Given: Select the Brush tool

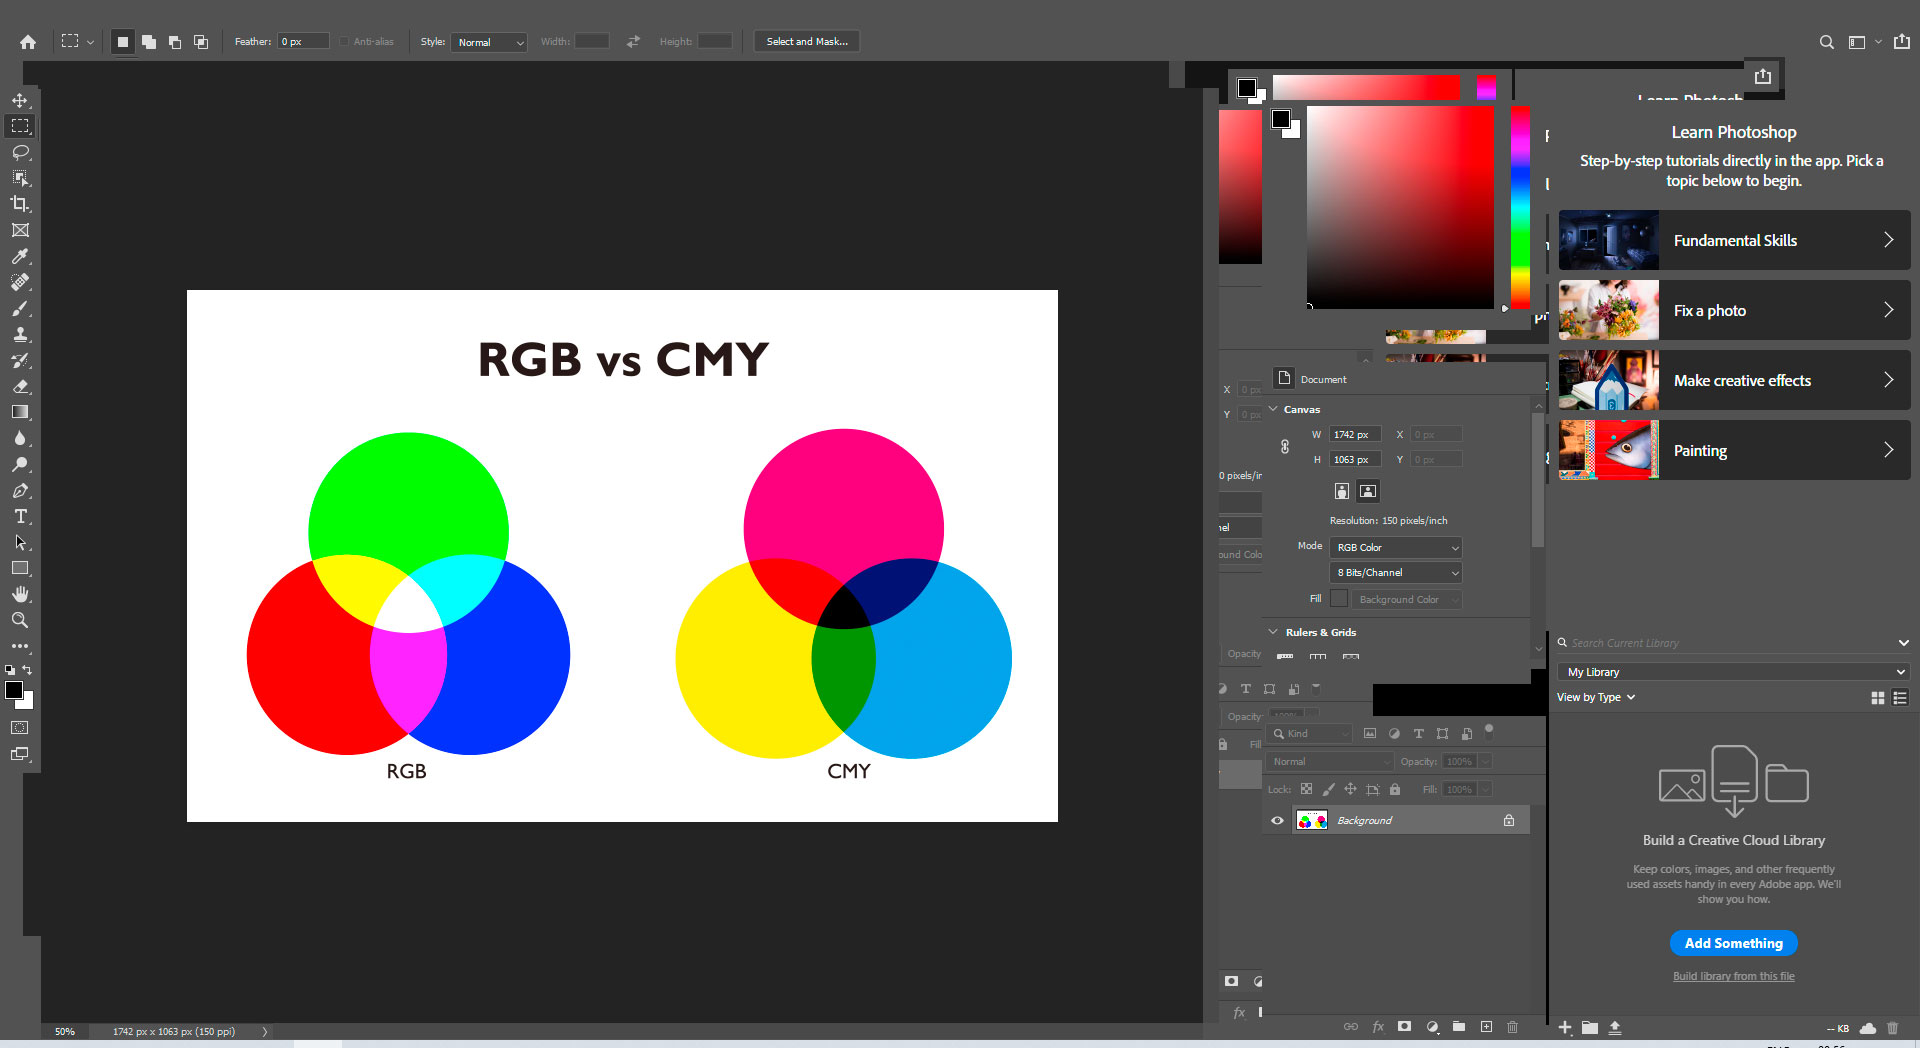Looking at the screenshot, I should pyautogui.click(x=20, y=308).
